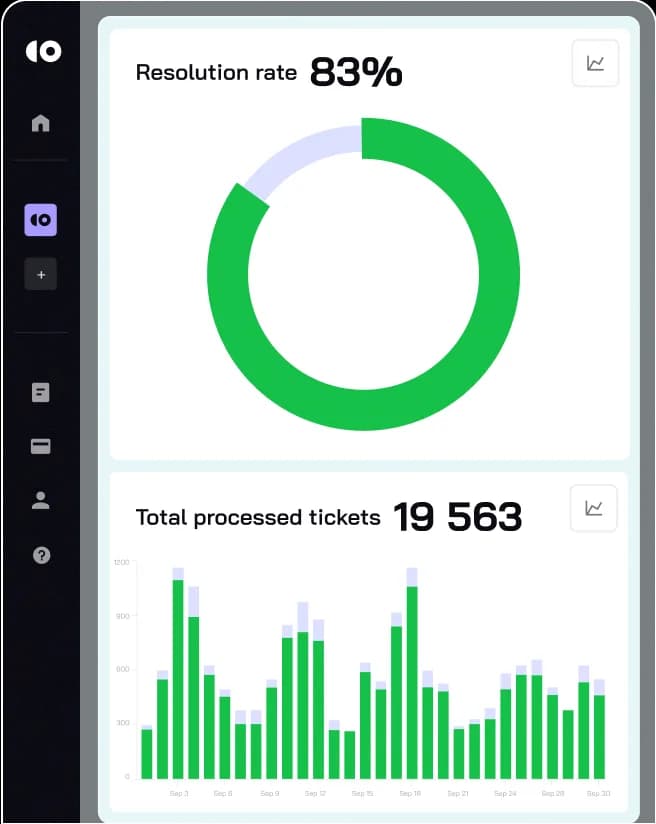The width and height of the screenshot is (656, 824).
Task: Open help via the question mark icon
Action: [x=41, y=555]
